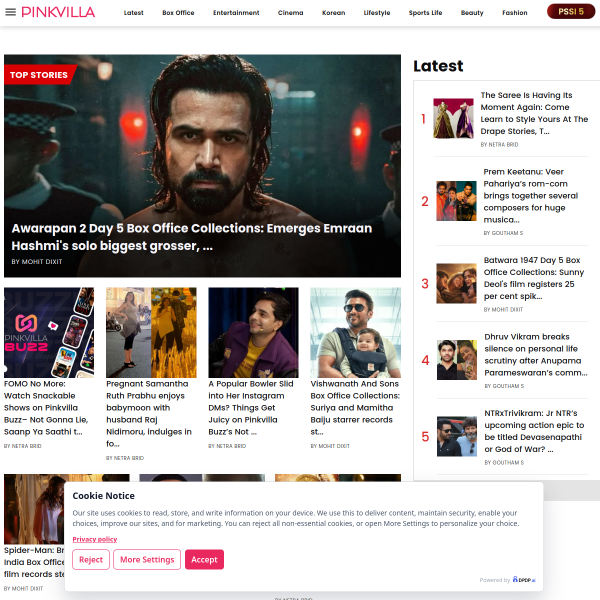Open Batwara 1947 Day 5 article
This screenshot has width=600, height=600.
coord(534,278)
